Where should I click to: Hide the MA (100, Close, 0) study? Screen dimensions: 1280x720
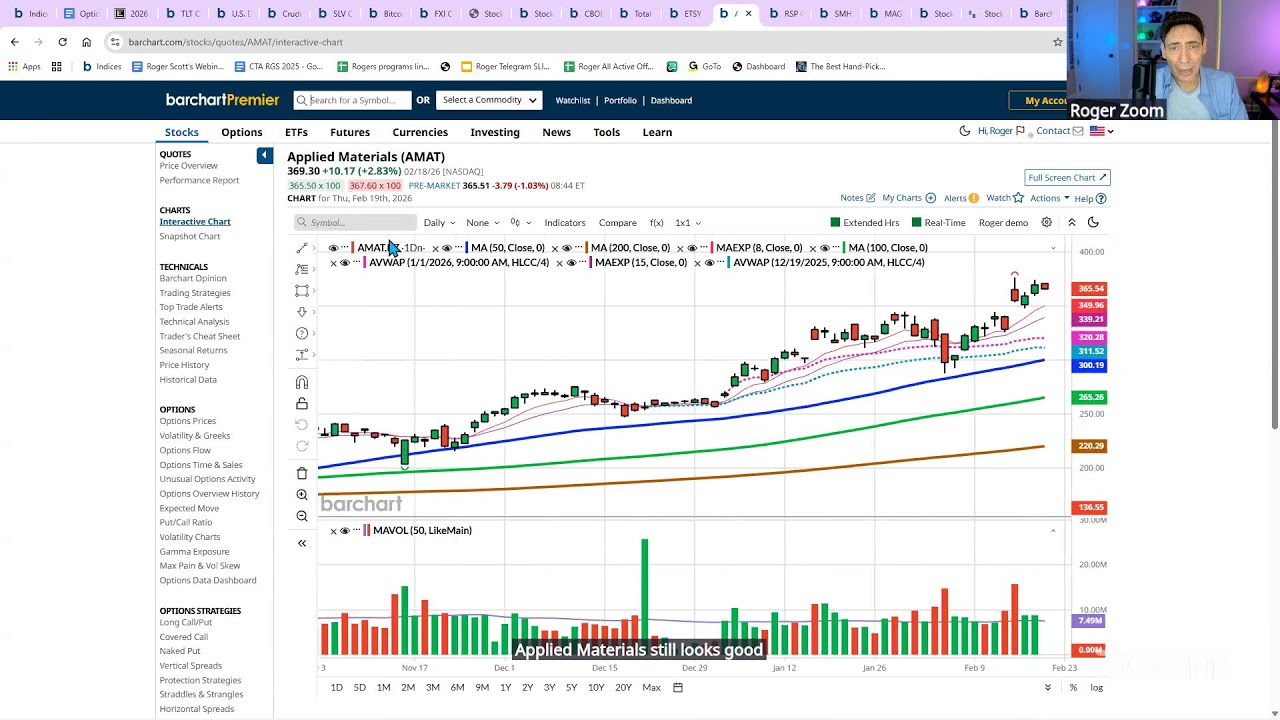[x=825, y=248]
